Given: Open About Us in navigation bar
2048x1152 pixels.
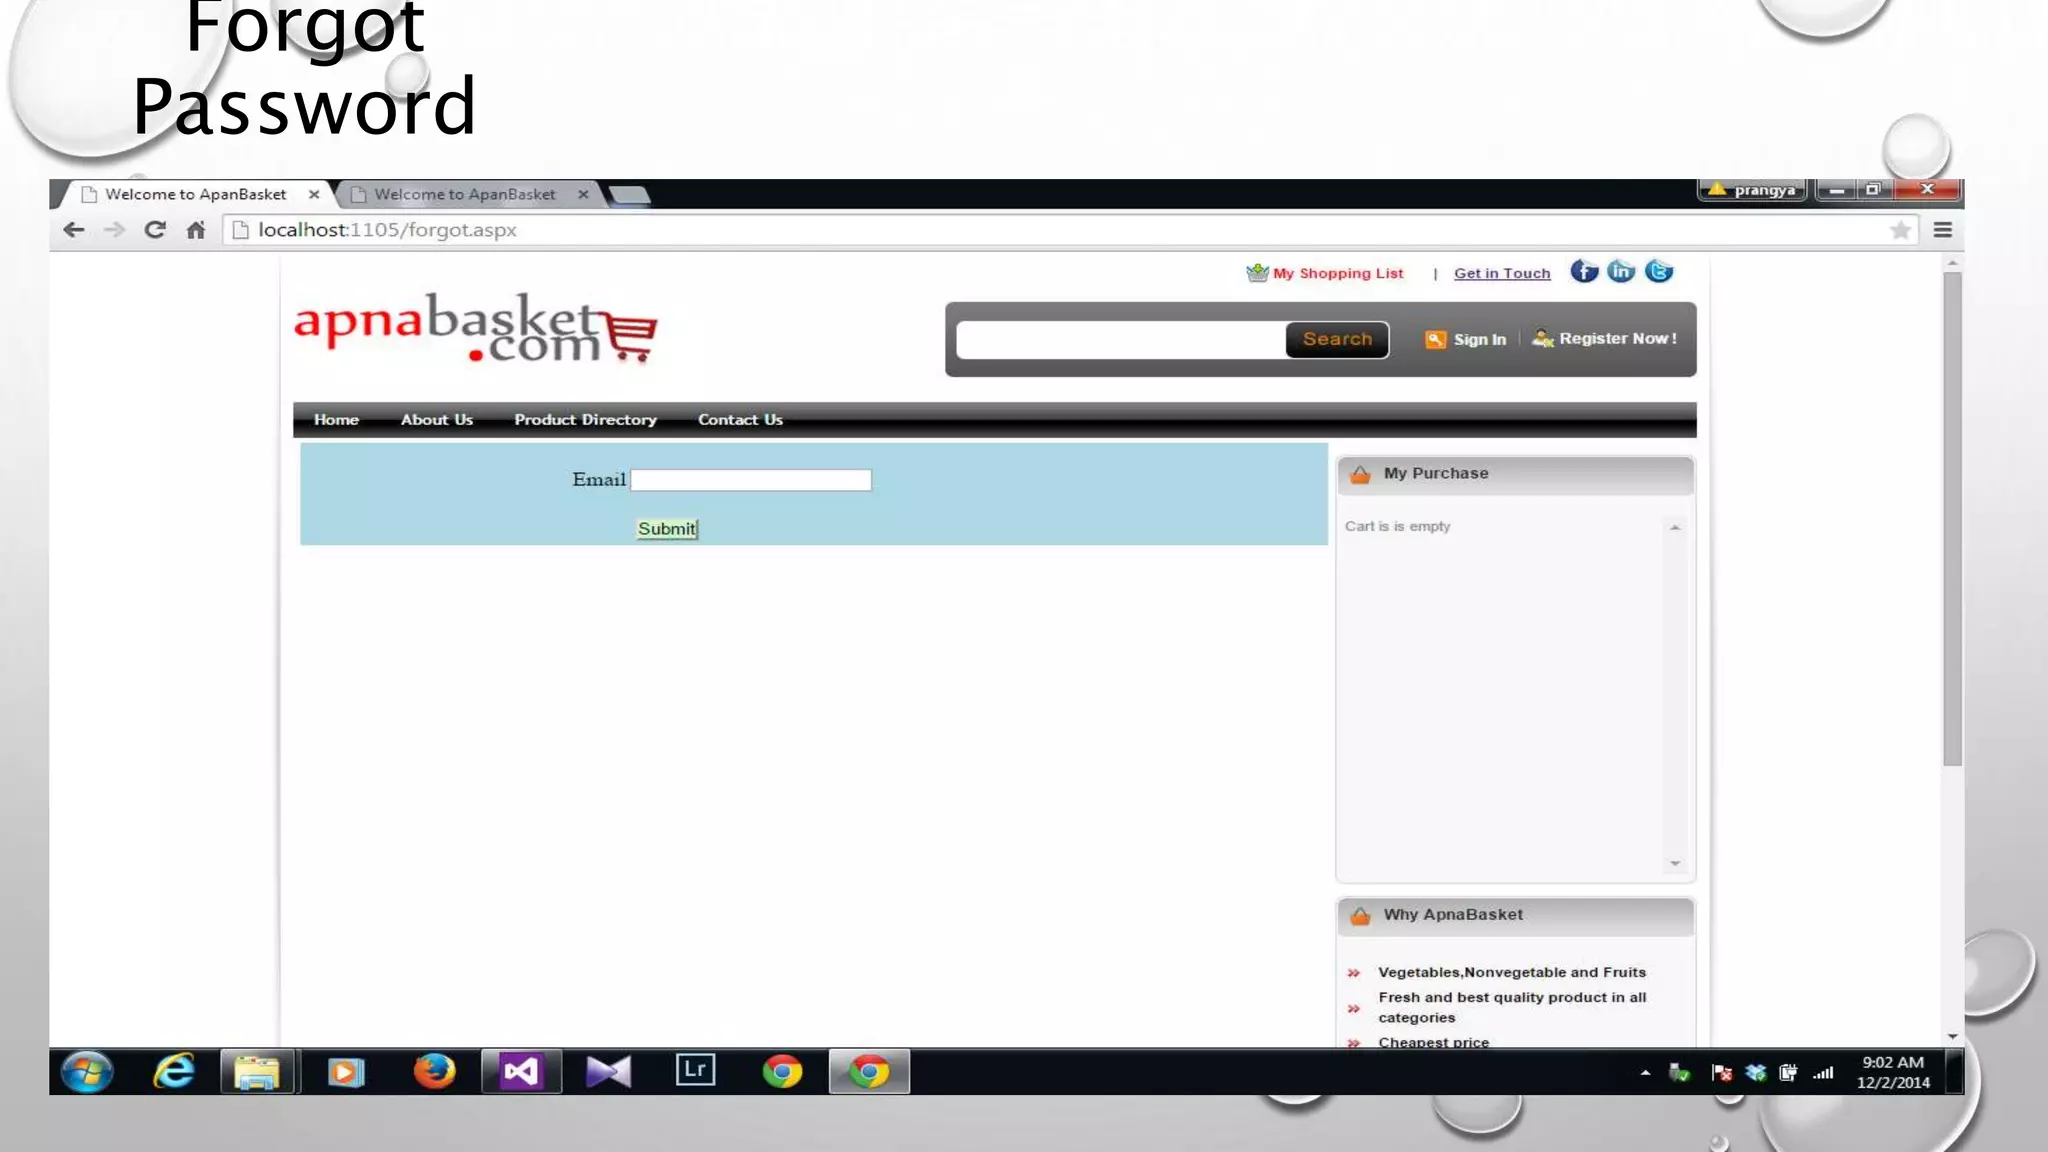Looking at the screenshot, I should coord(437,420).
